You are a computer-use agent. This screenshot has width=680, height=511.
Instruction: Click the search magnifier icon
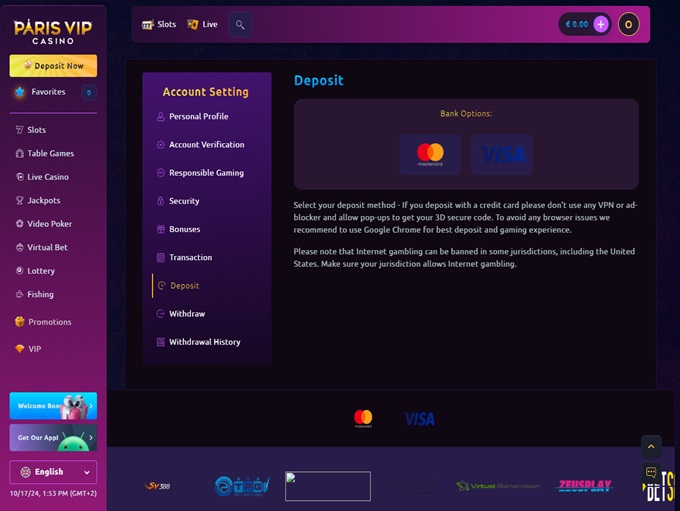[240, 25]
